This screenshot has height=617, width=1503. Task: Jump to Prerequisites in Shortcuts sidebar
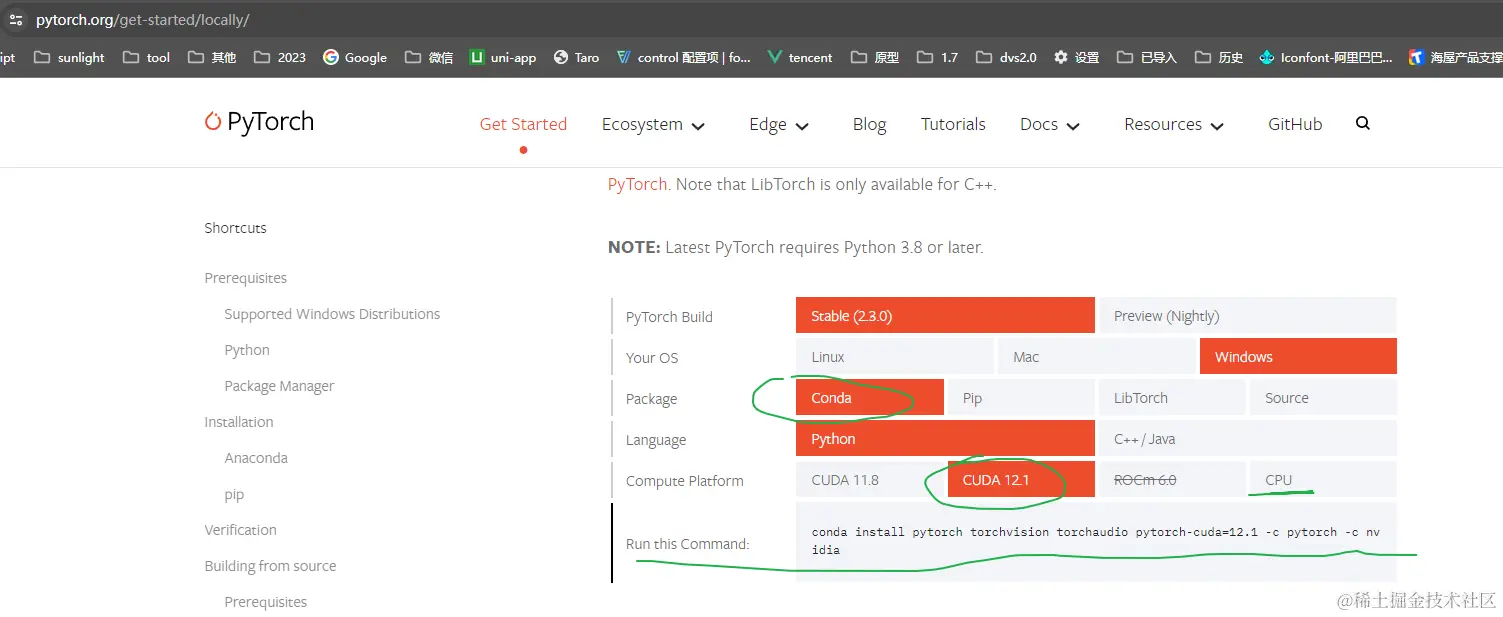[245, 277]
